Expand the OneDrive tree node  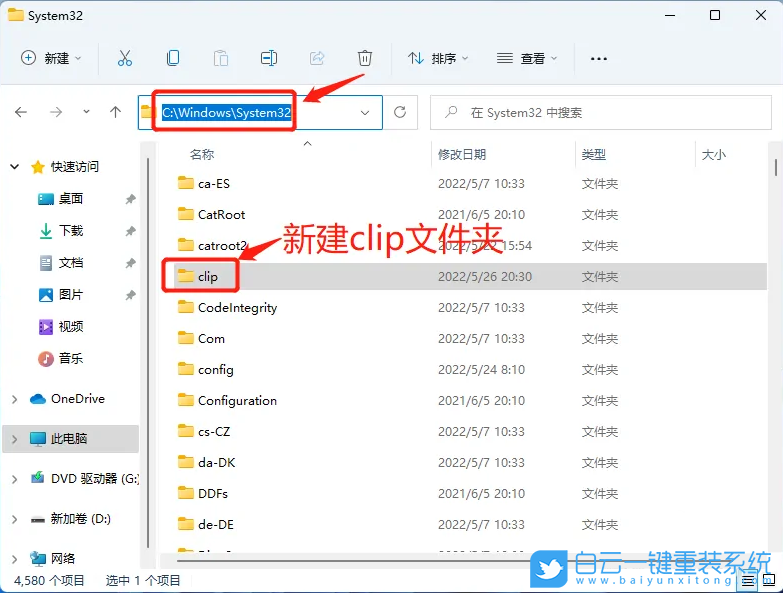point(14,399)
